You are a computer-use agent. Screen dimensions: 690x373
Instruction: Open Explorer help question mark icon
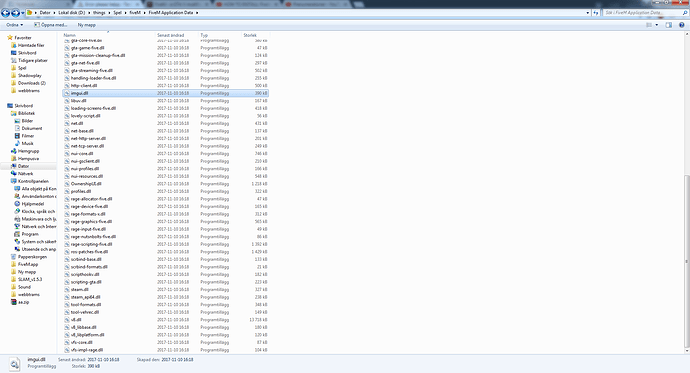(682, 25)
